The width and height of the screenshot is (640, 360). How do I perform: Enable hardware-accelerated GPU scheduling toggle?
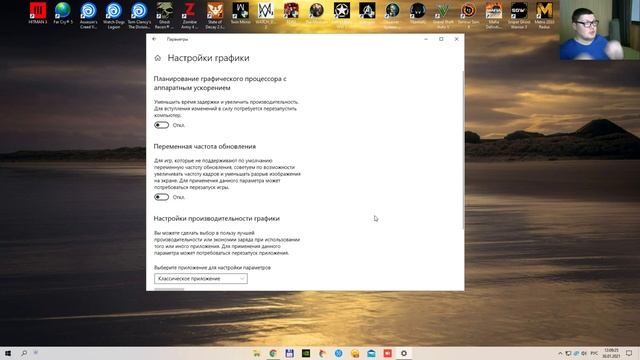162,125
